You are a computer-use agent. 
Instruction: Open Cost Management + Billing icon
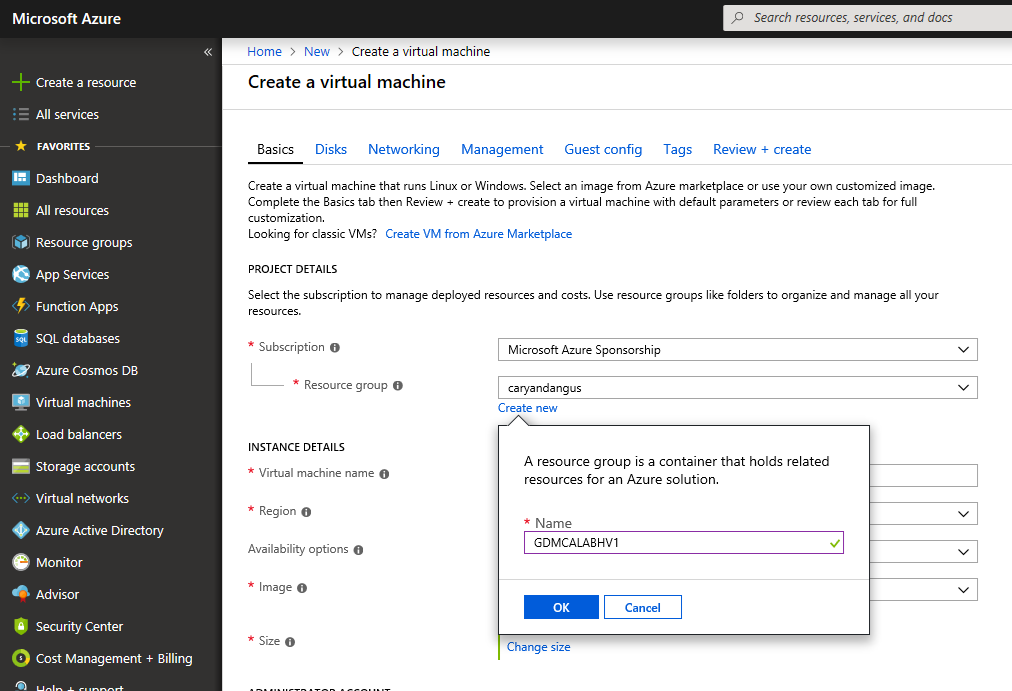point(21,658)
